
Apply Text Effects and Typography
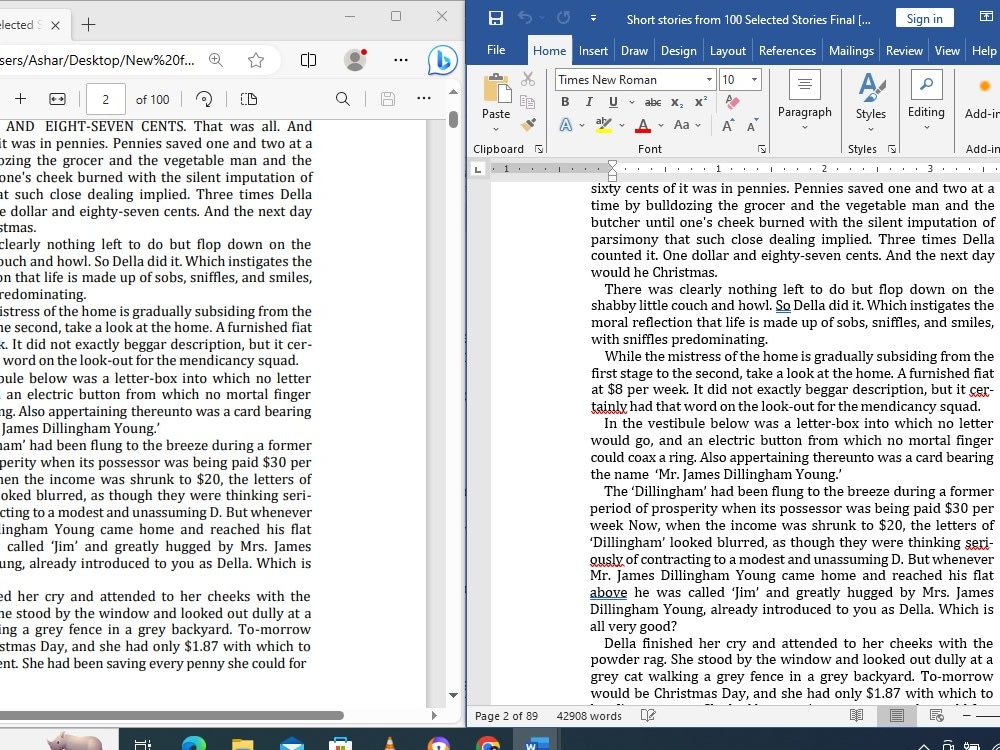click(x=566, y=125)
